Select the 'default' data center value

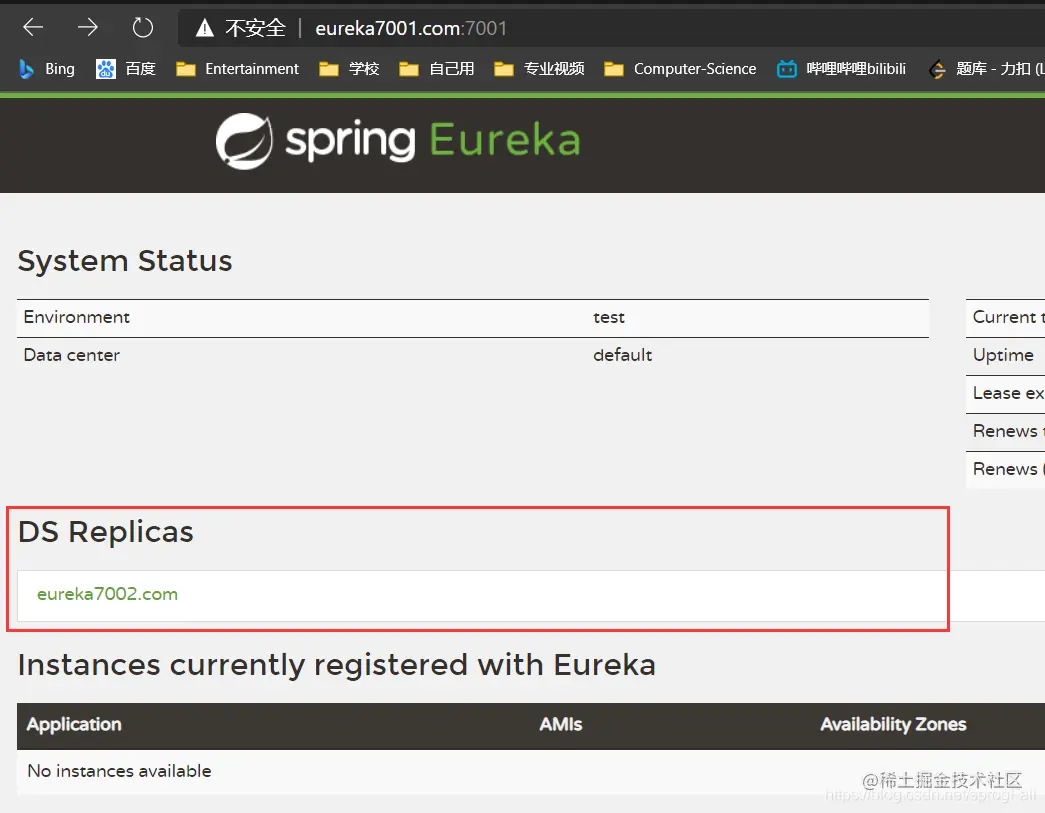point(622,355)
